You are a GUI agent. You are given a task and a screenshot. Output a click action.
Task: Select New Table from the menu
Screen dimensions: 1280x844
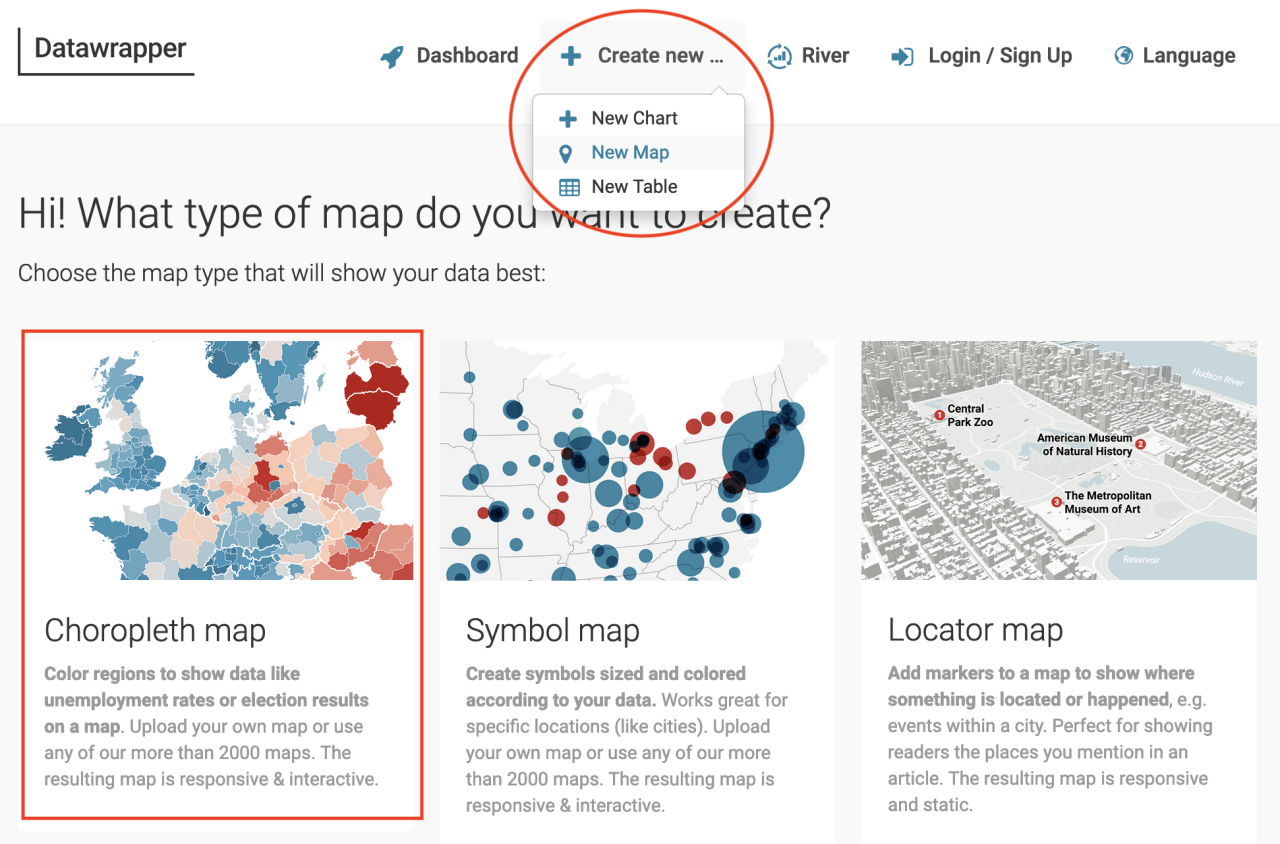coord(634,186)
